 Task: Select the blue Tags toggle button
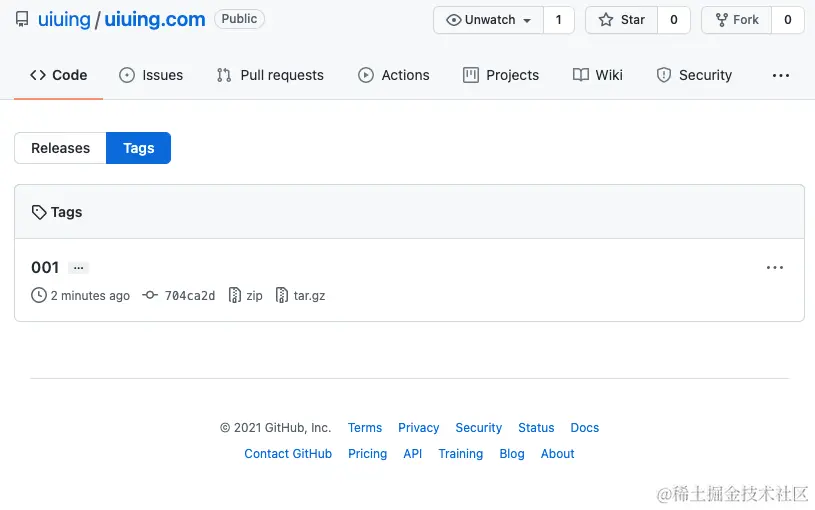pos(139,148)
